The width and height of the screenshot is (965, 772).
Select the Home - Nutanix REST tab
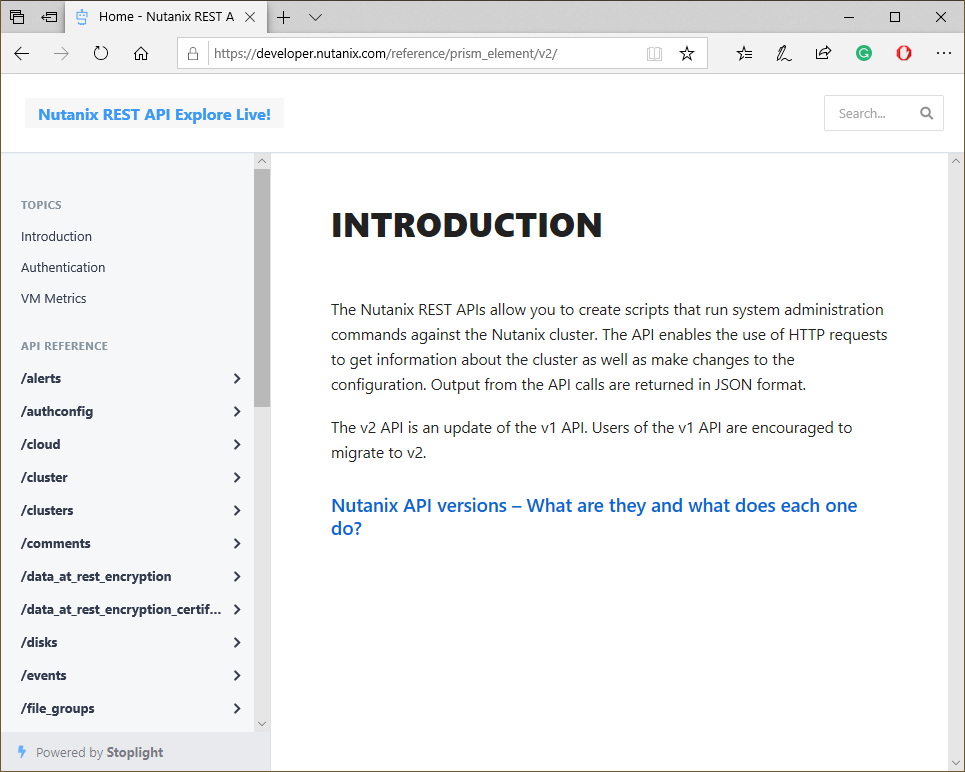[166, 17]
